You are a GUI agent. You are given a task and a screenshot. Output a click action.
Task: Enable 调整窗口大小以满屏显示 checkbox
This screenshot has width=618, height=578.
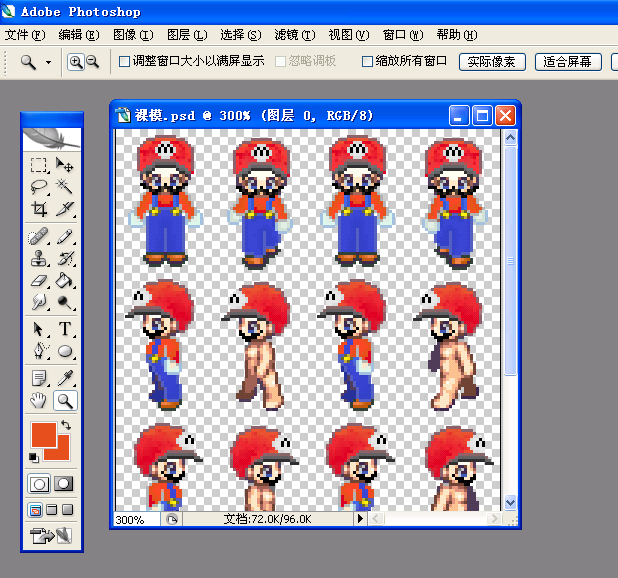click(125, 61)
